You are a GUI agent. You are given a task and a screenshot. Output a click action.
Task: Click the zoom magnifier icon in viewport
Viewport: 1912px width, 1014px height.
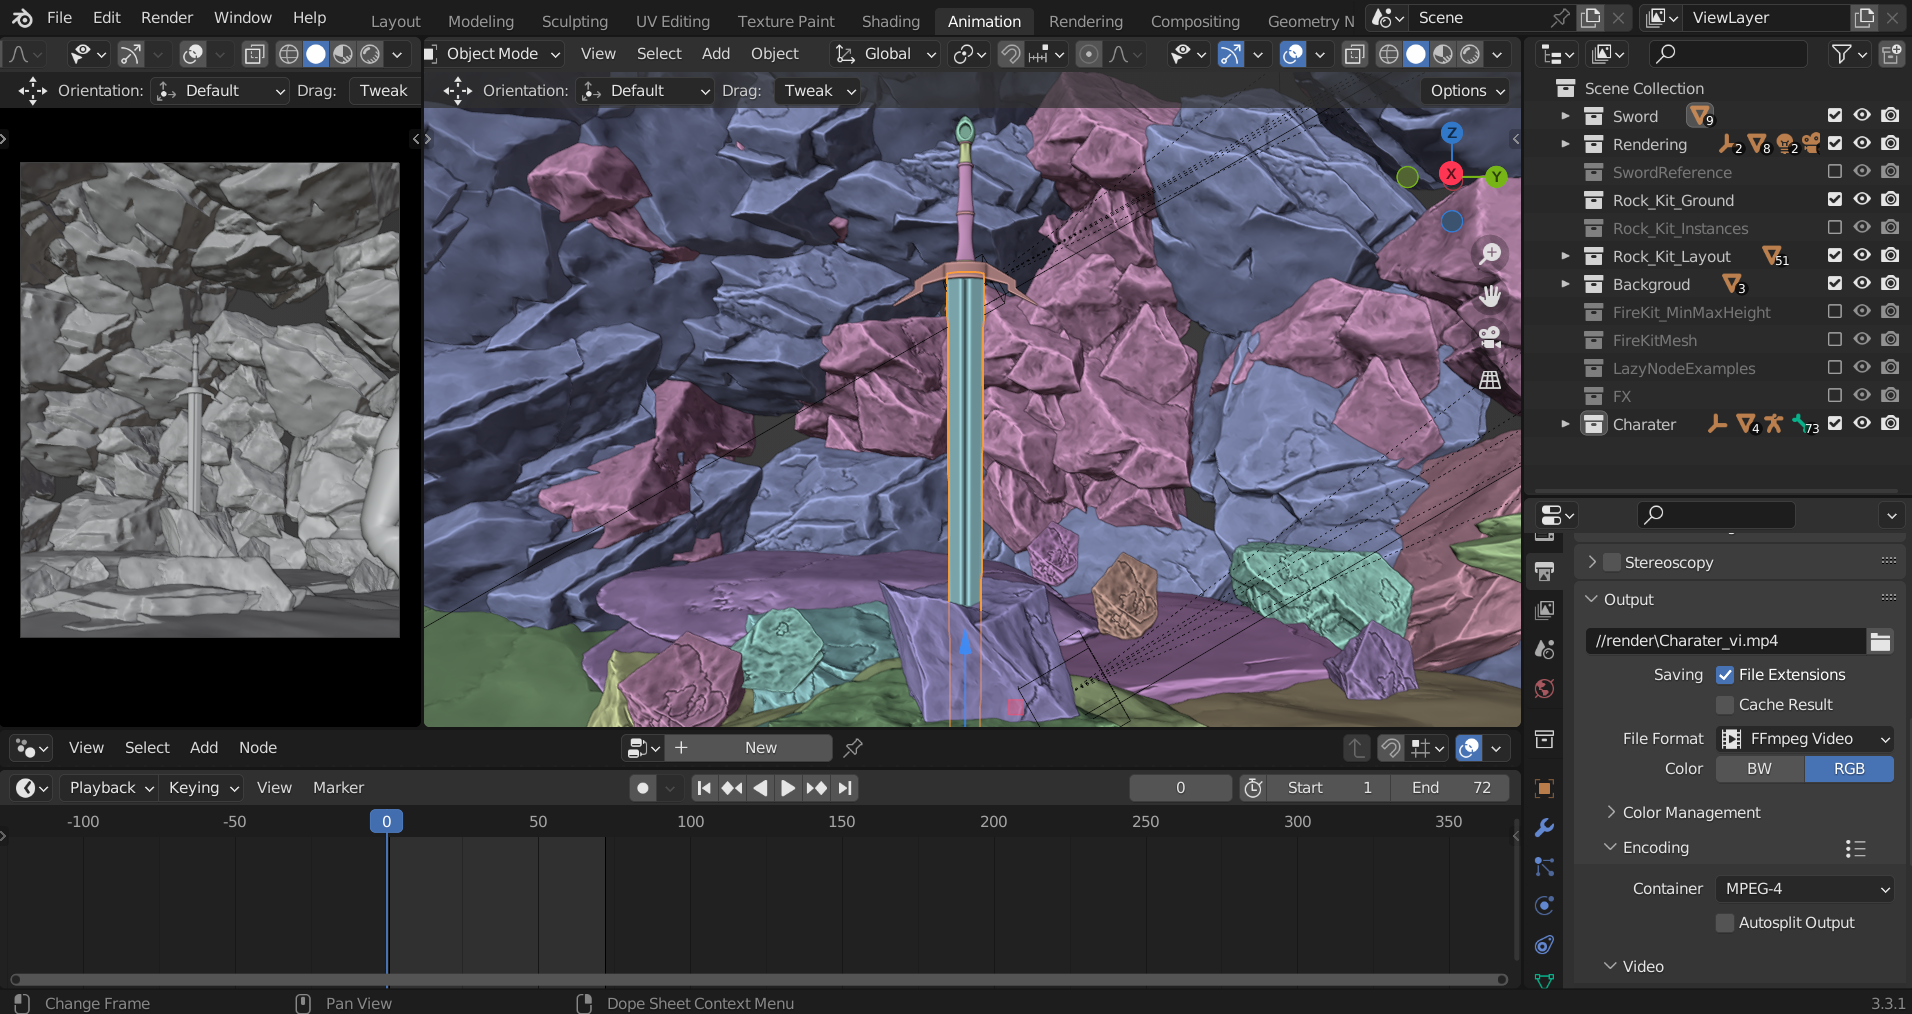coord(1490,254)
